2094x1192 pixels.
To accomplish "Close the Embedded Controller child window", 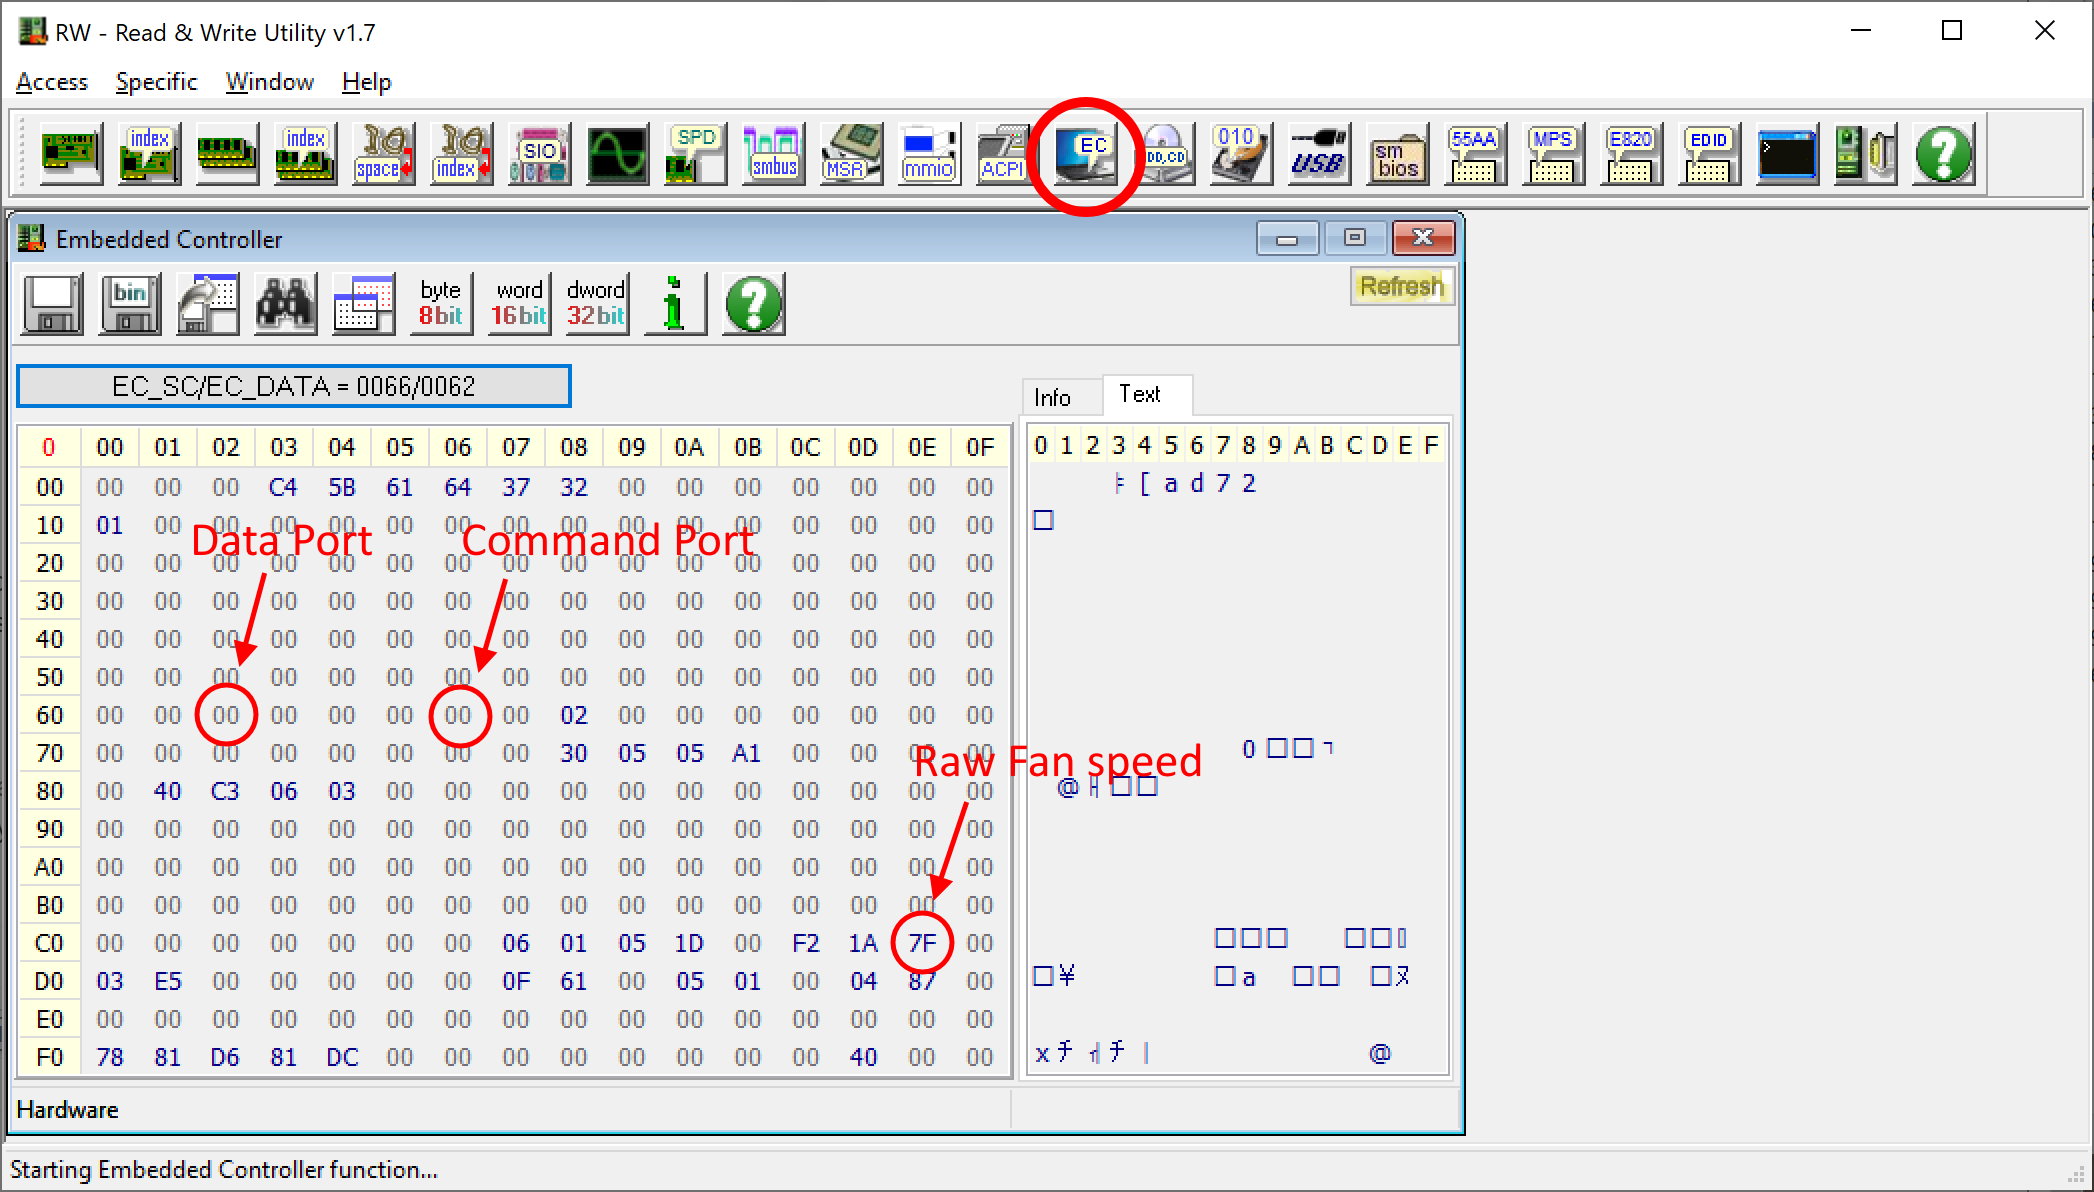I will pyautogui.click(x=1423, y=238).
